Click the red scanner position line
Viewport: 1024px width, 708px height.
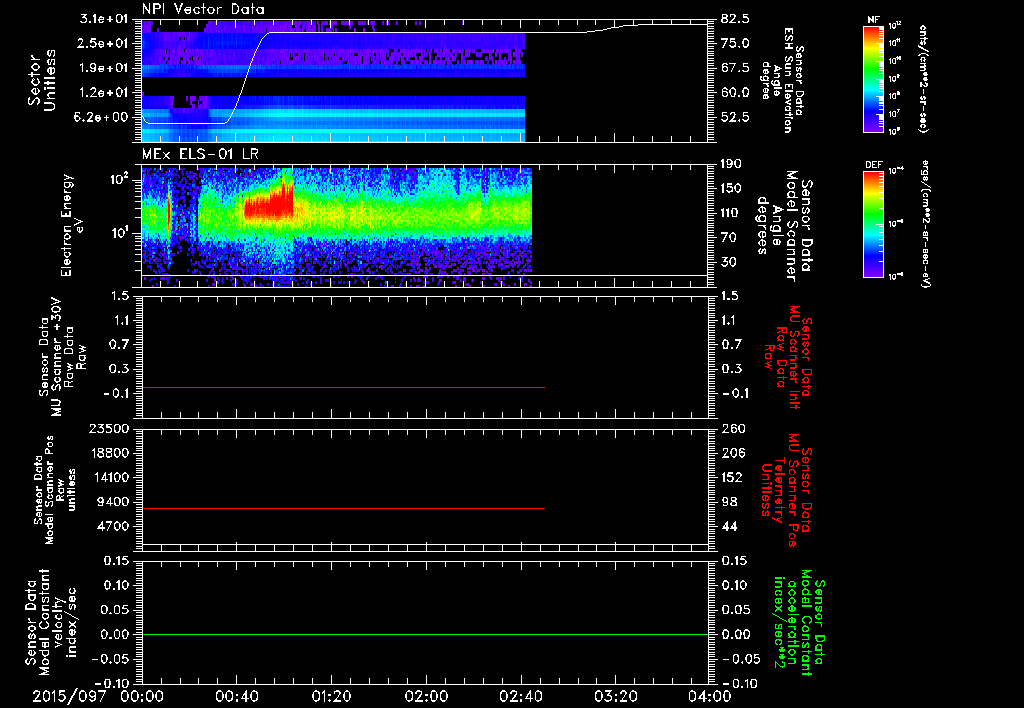[x=344, y=508]
